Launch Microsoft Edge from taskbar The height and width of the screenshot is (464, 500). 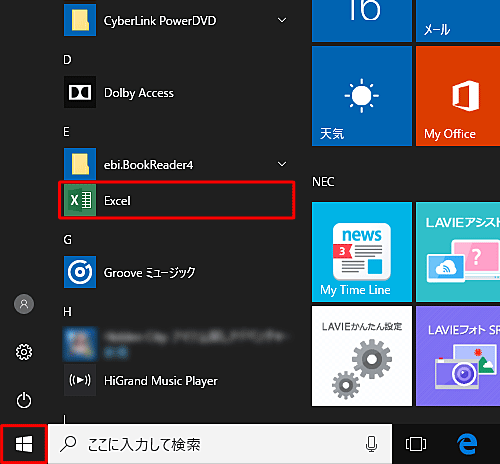click(467, 444)
